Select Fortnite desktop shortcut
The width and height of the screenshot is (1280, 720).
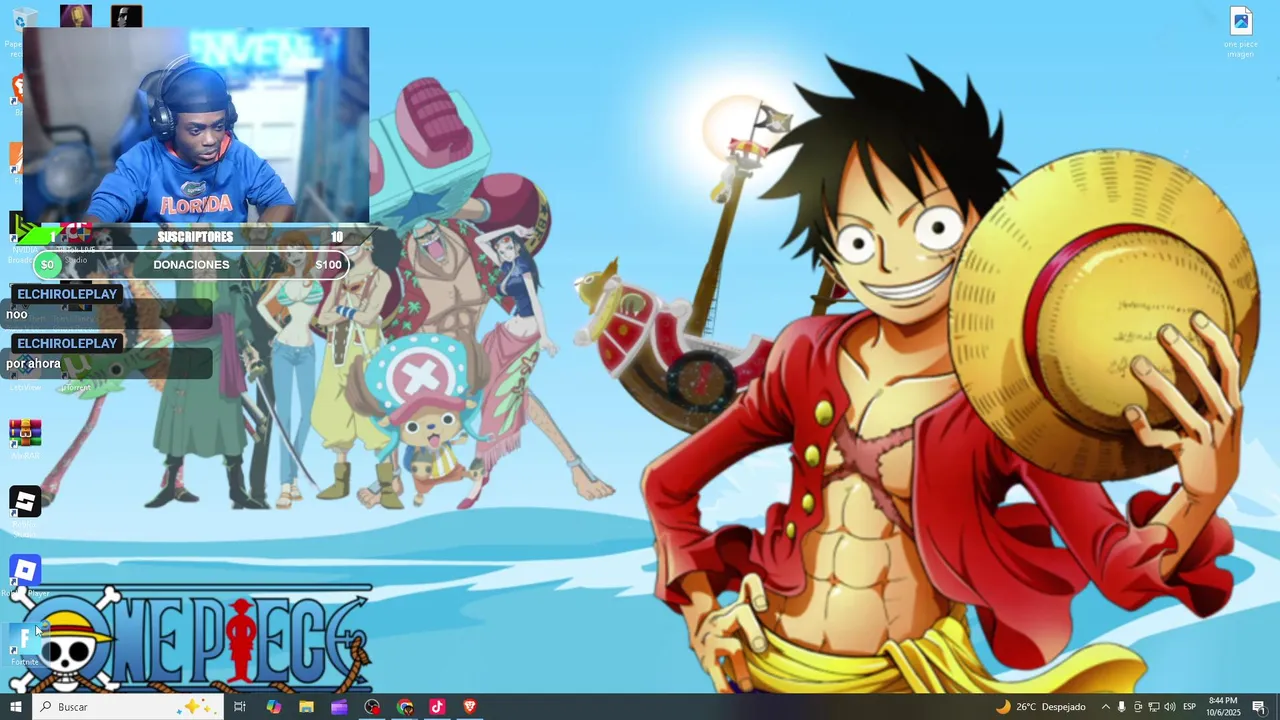click(25, 645)
